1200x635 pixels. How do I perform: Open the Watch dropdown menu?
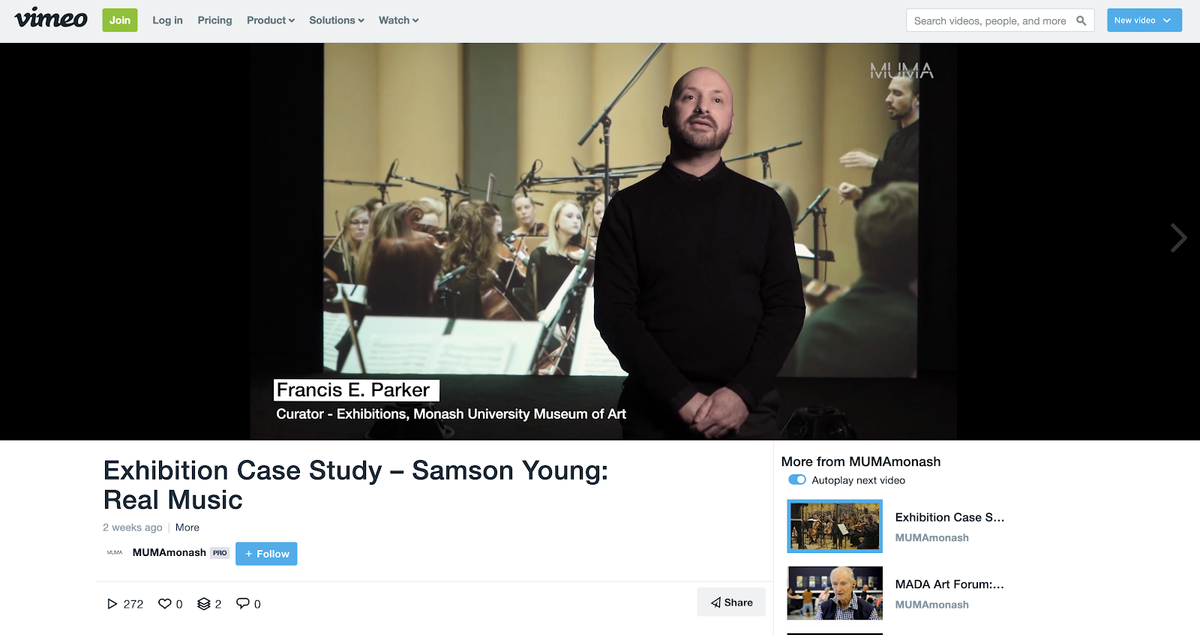(x=399, y=20)
